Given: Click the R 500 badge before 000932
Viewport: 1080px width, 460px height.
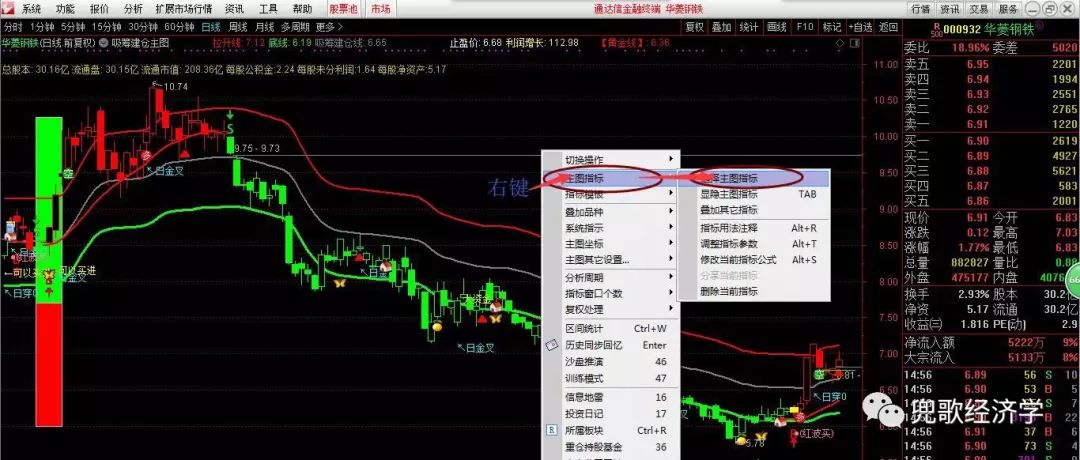Looking at the screenshot, I should (935, 29).
